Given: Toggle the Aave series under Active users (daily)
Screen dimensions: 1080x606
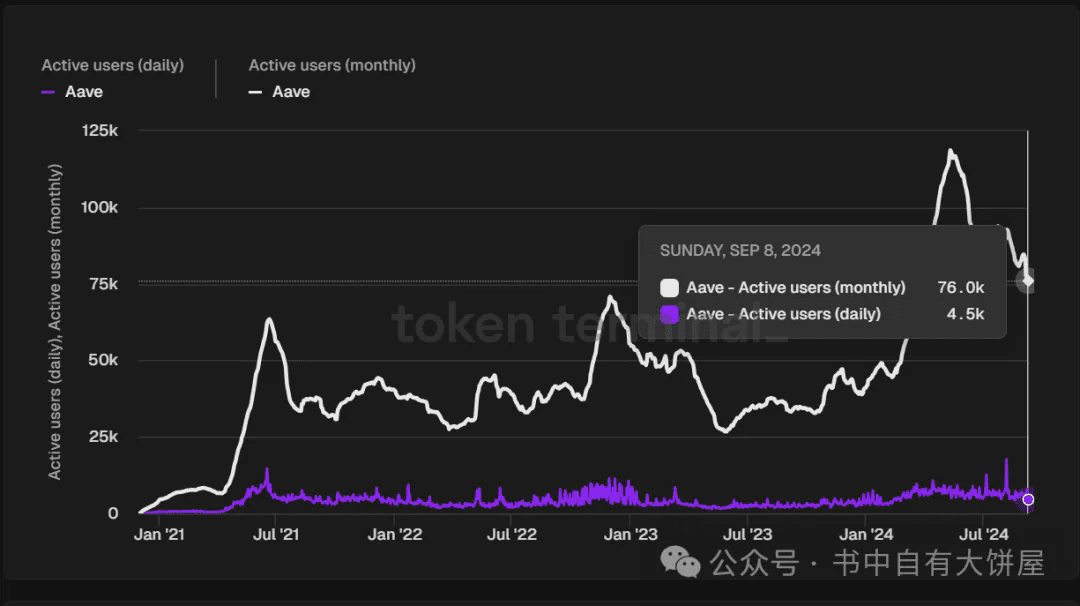Looking at the screenshot, I should click(x=83, y=92).
